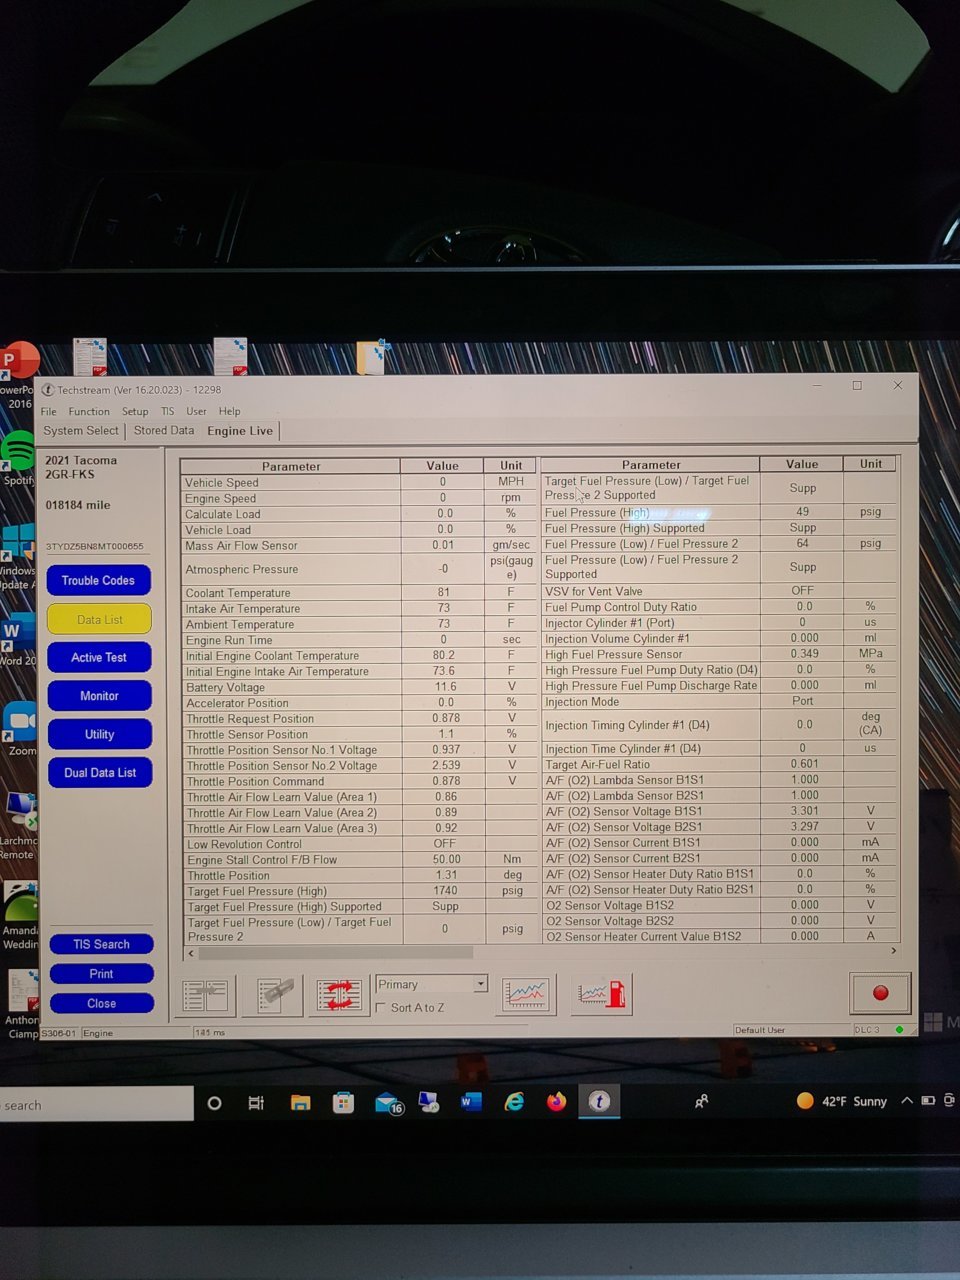The height and width of the screenshot is (1280, 960).
Task: Switch to the Stored Data tab
Action: [x=164, y=430]
